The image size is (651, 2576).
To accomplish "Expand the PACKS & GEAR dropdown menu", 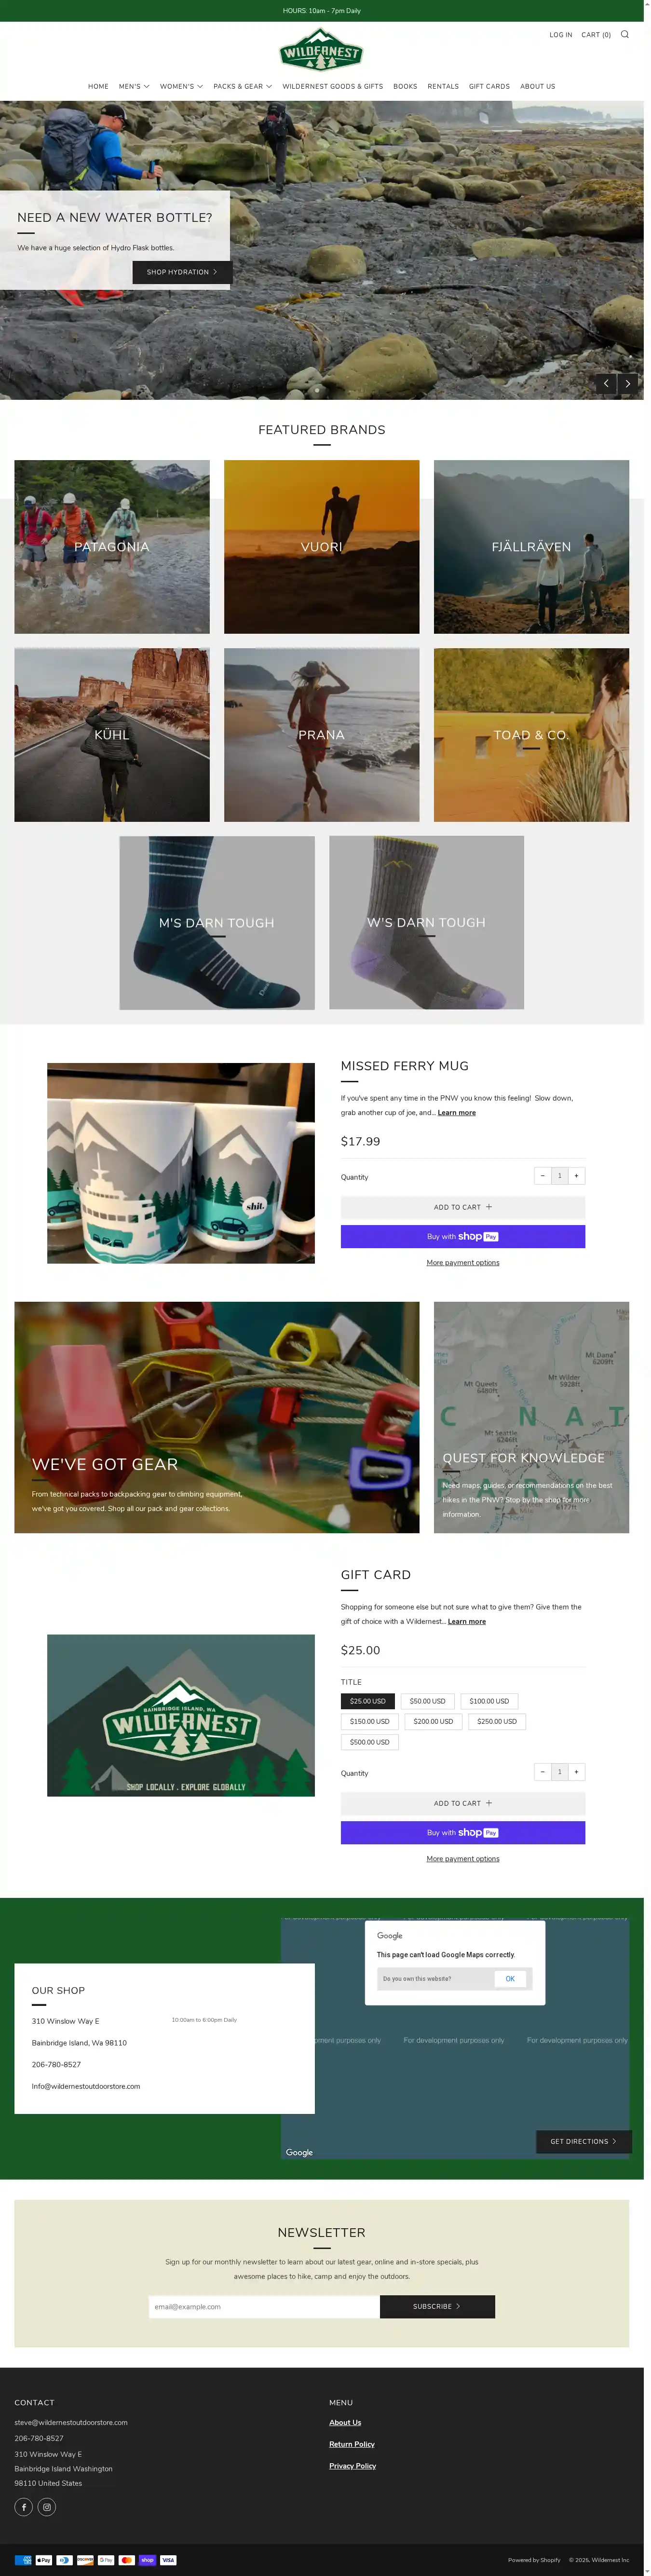I will click(x=242, y=86).
